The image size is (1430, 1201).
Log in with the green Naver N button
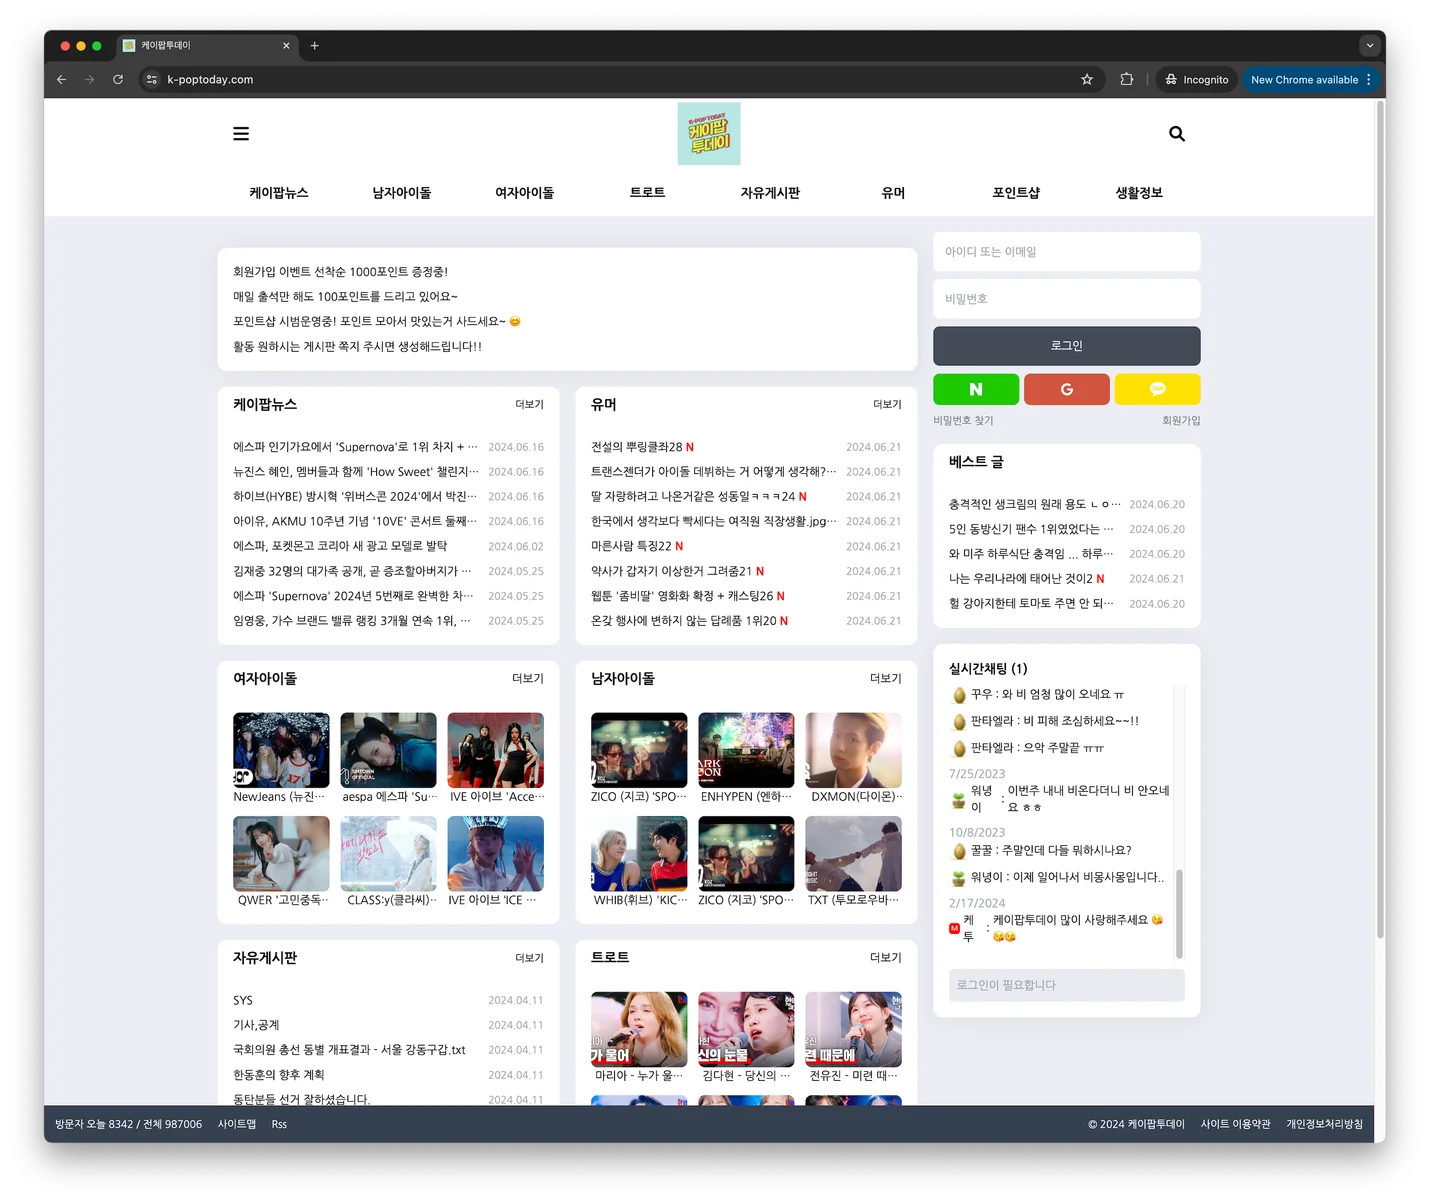pos(976,389)
